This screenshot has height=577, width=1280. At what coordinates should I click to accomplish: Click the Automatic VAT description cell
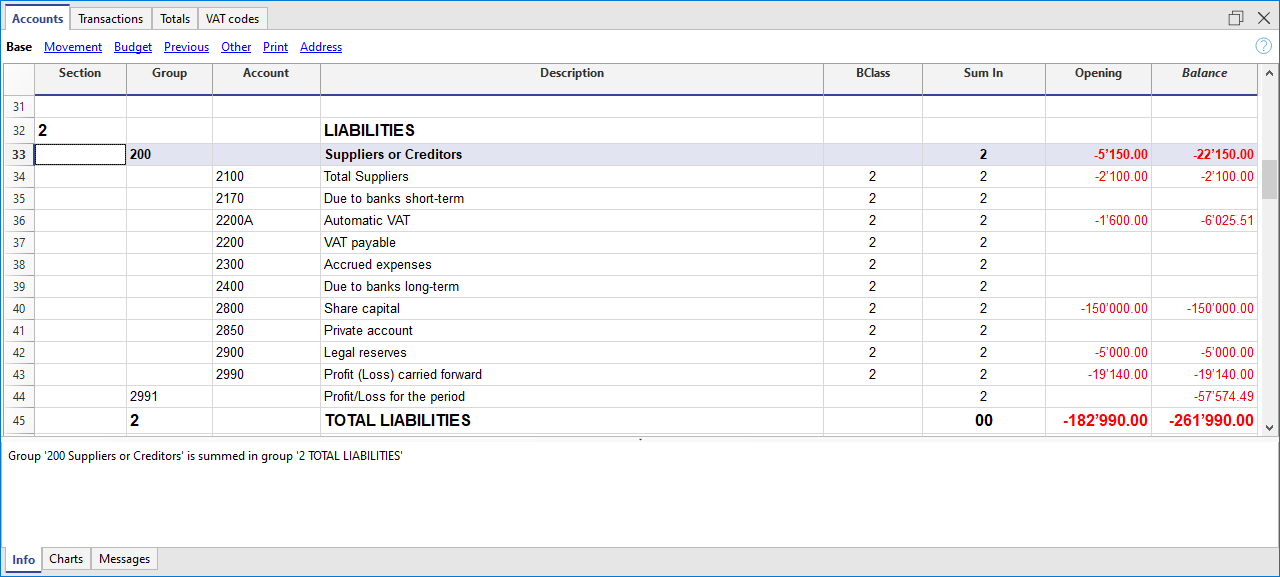pos(570,221)
